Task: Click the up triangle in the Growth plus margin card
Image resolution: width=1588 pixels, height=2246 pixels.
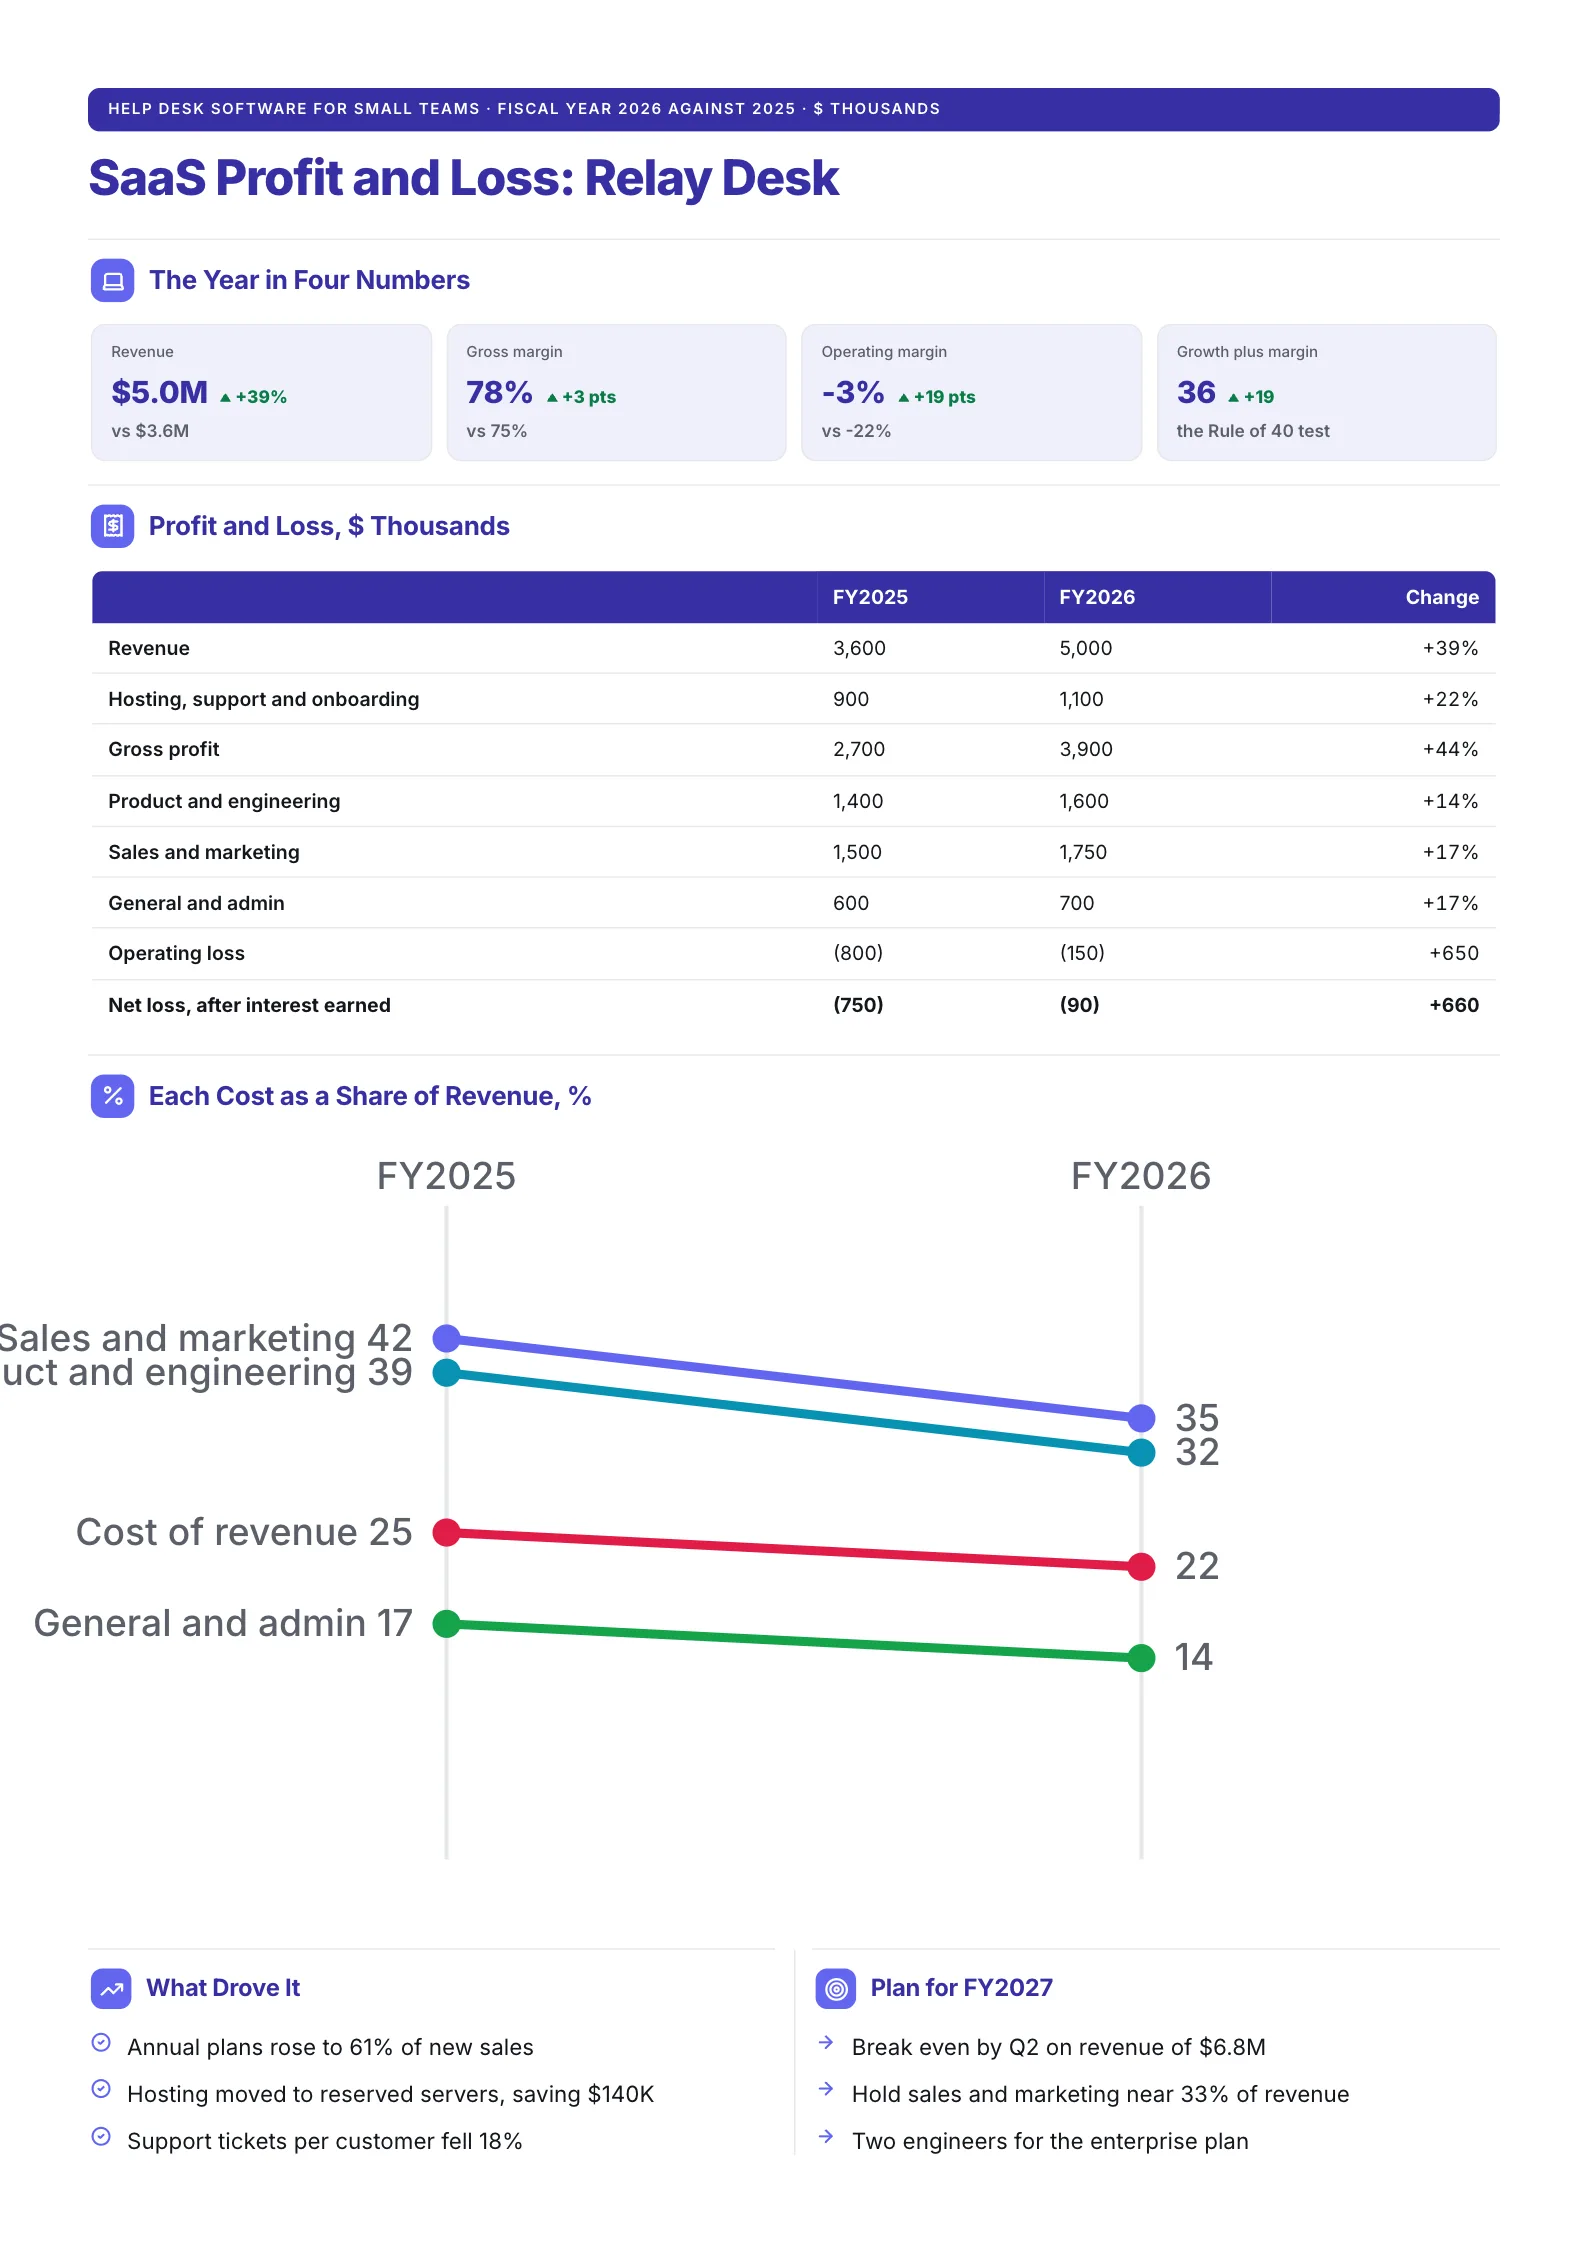Action: [x=1233, y=398]
